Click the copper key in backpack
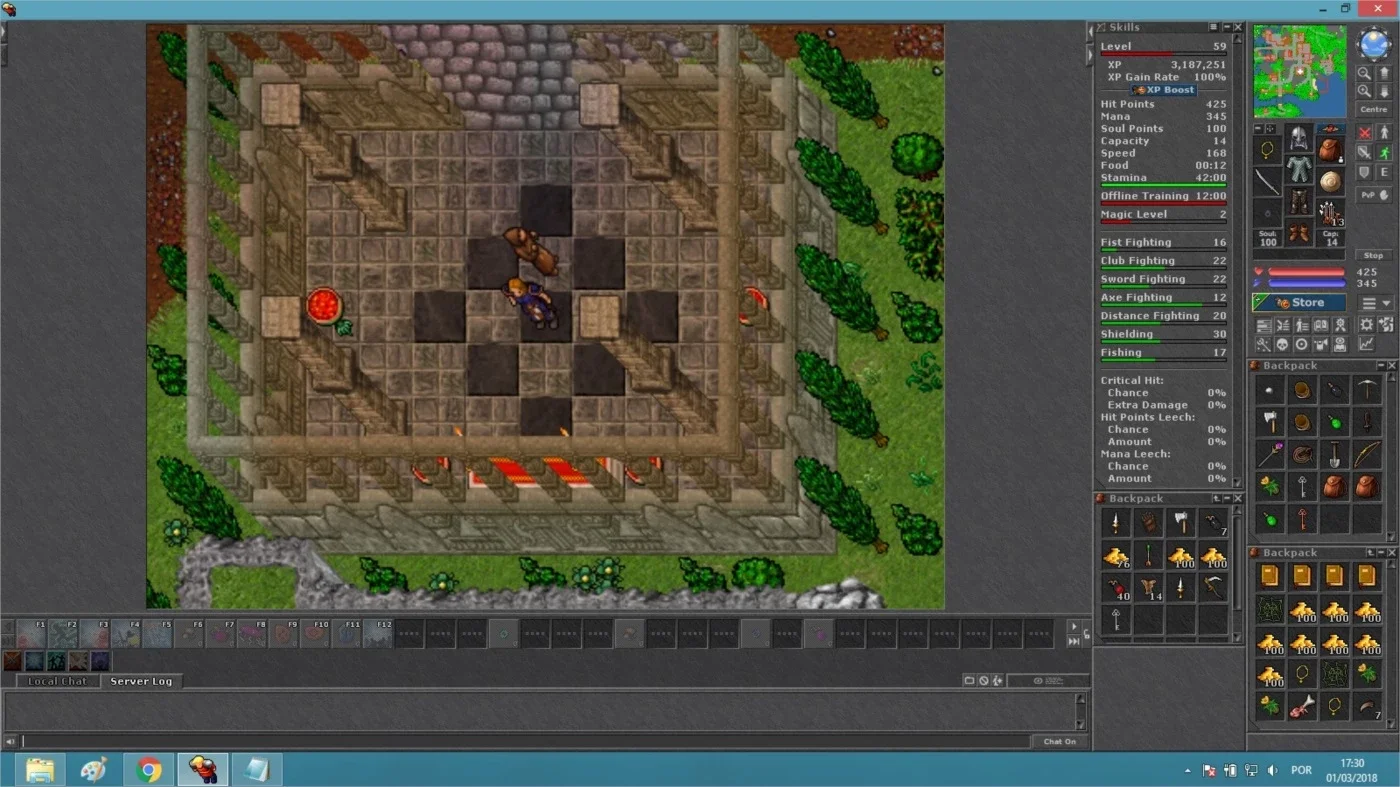Image resolution: width=1400 pixels, height=787 pixels. click(1302, 519)
